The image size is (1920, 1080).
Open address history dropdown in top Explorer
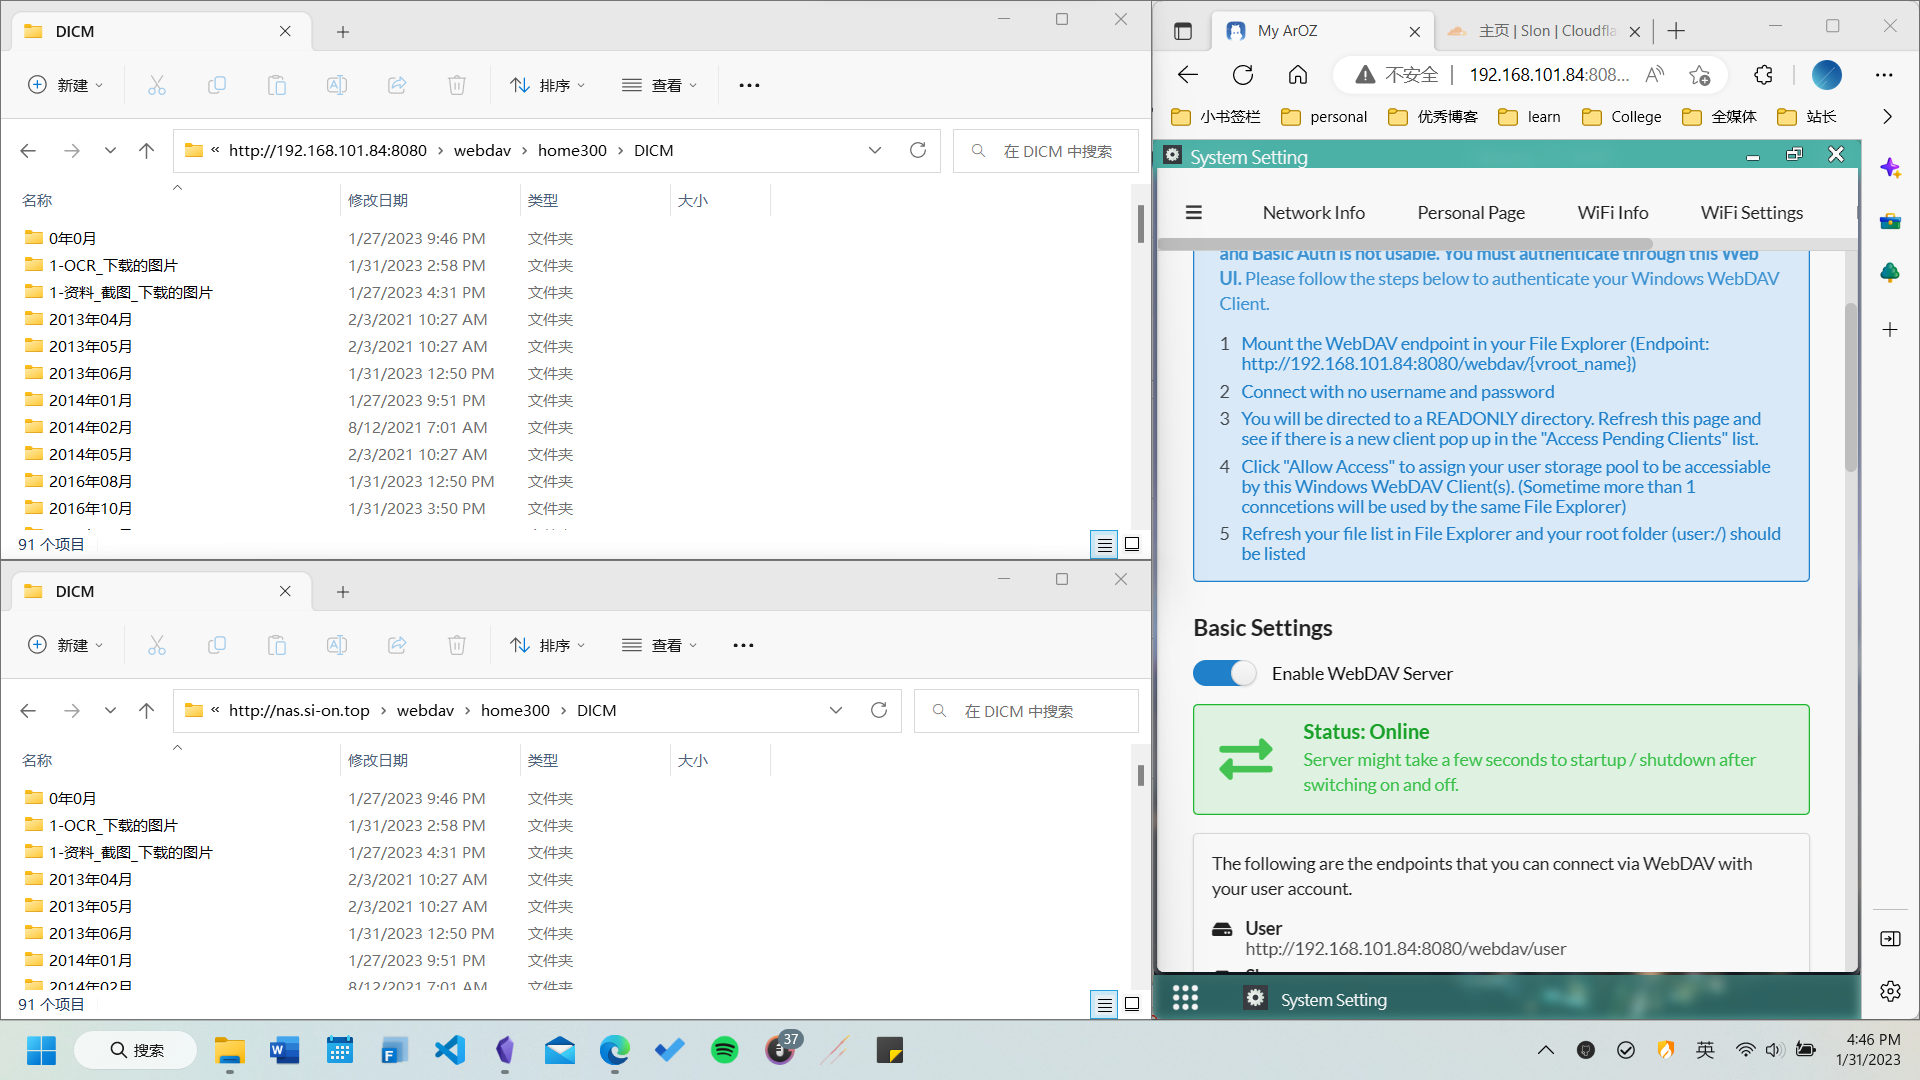click(875, 150)
